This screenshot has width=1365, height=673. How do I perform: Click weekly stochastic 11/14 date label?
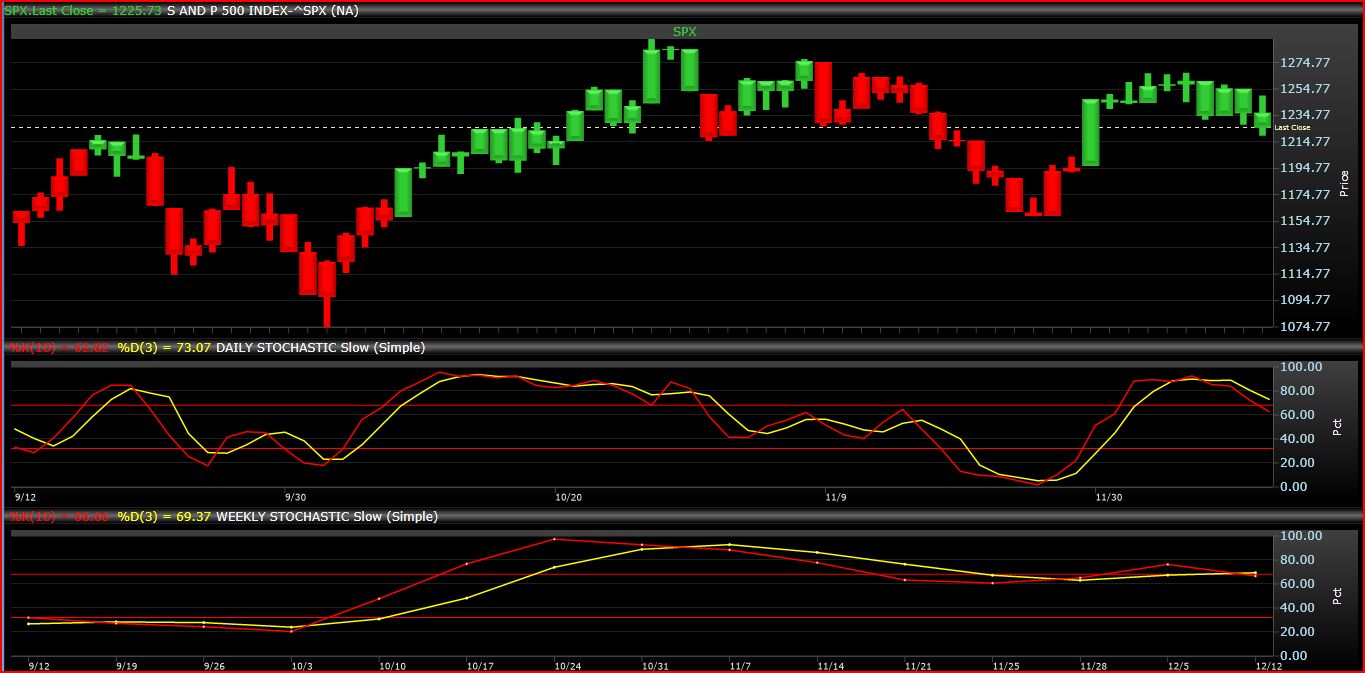coord(831,665)
